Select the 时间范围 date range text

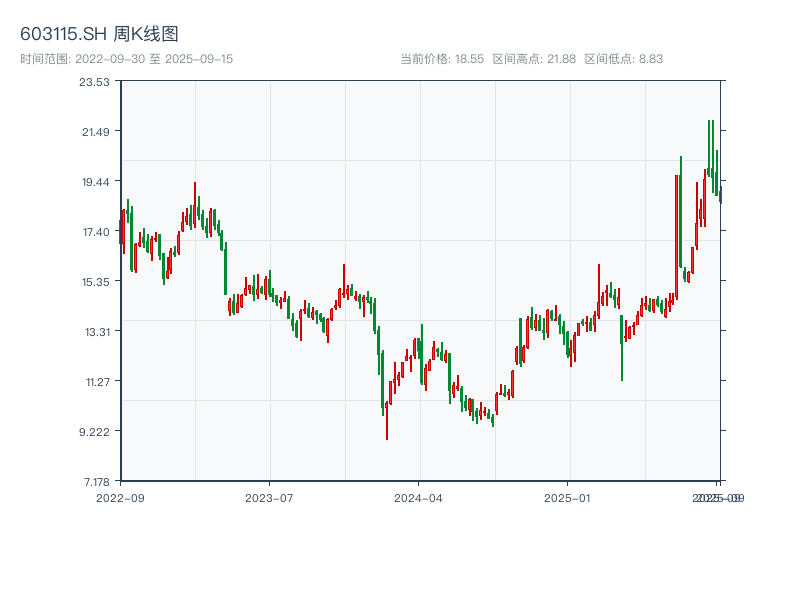click(x=126, y=59)
